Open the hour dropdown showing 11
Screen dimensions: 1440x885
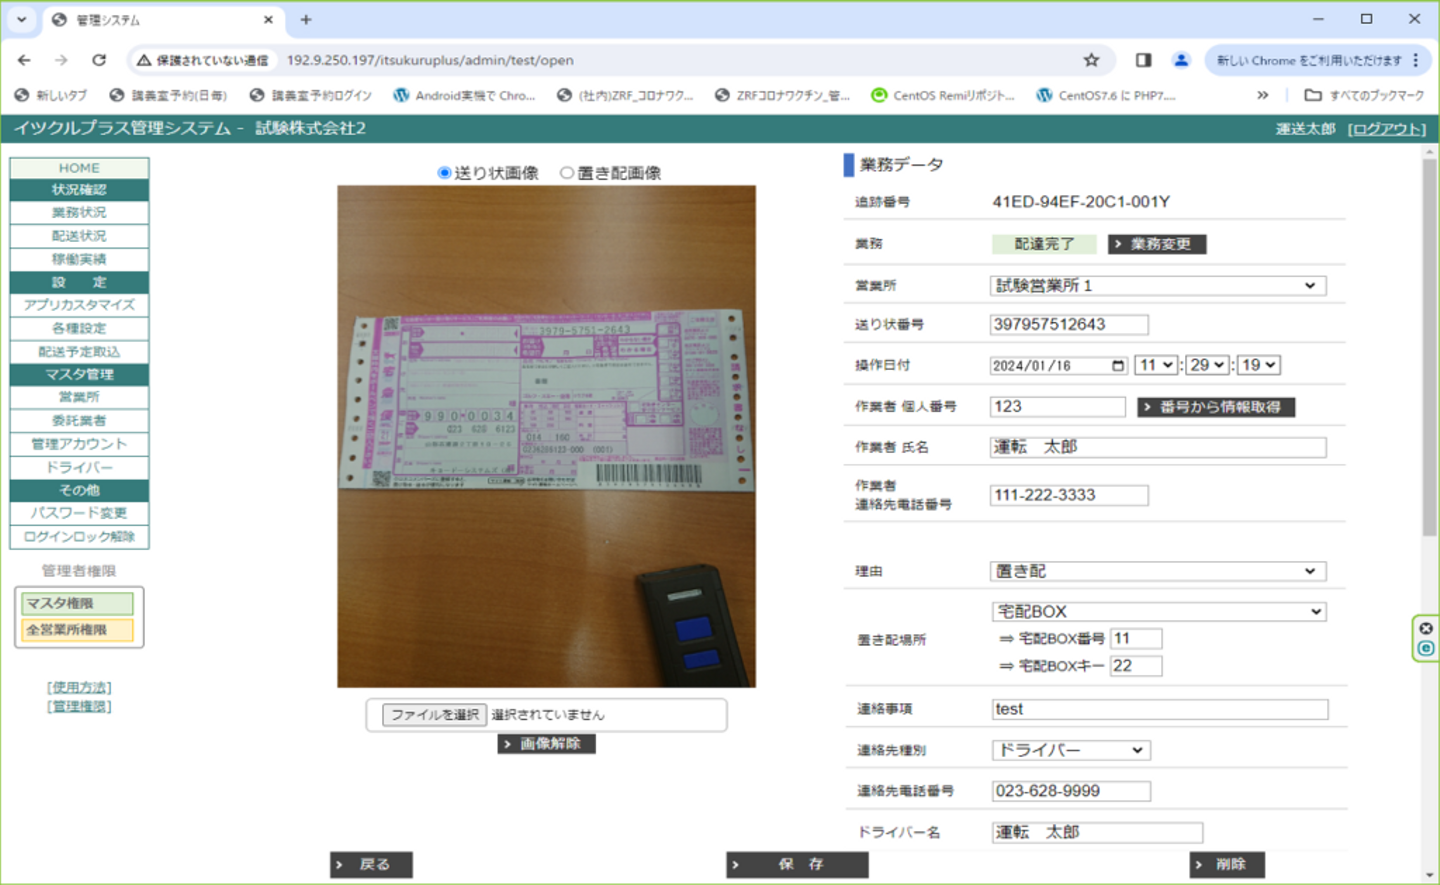pyautogui.click(x=1155, y=365)
